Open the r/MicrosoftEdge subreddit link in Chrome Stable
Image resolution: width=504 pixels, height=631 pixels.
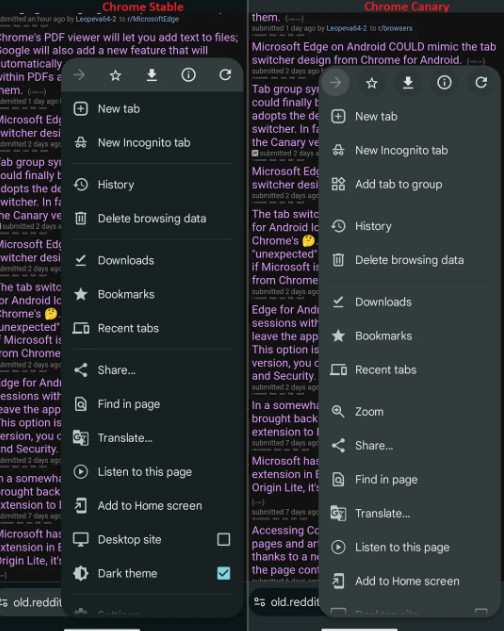[153, 19]
